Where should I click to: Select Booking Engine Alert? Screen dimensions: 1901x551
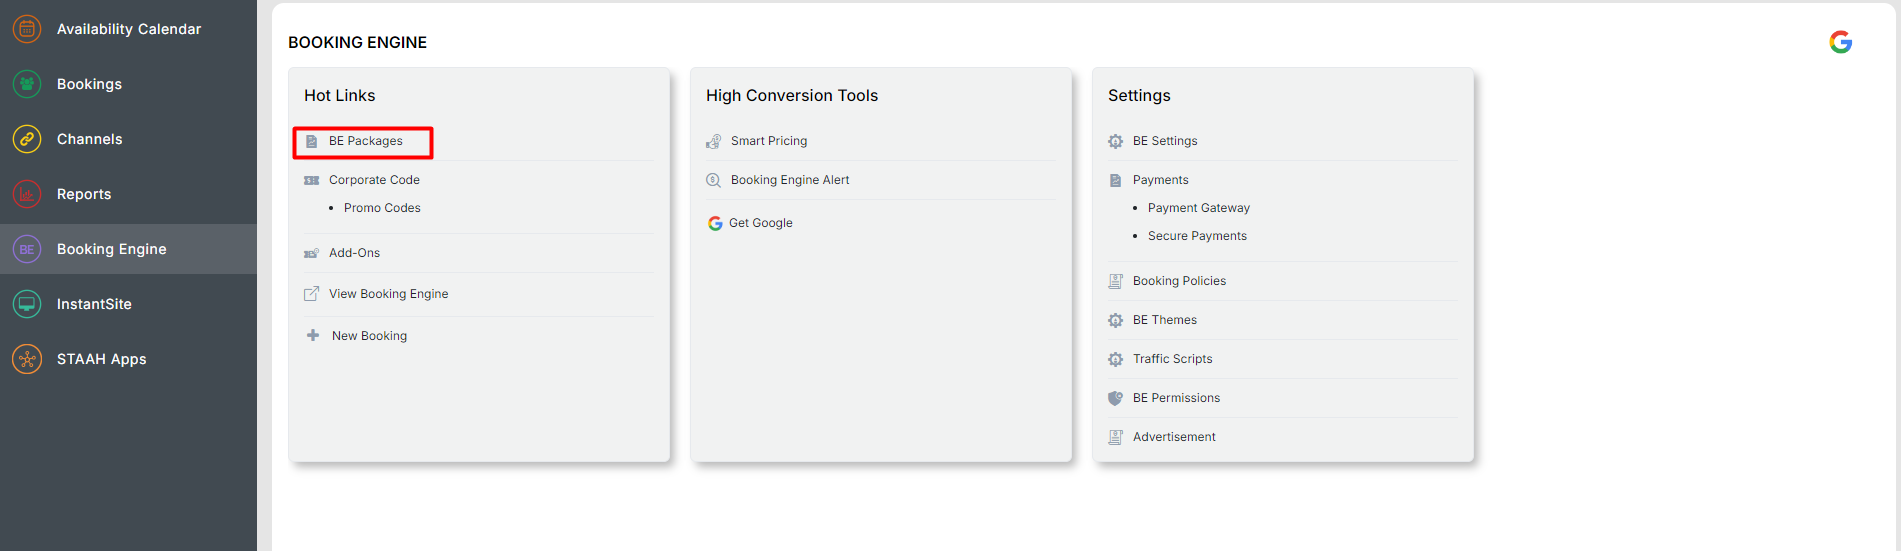point(790,180)
